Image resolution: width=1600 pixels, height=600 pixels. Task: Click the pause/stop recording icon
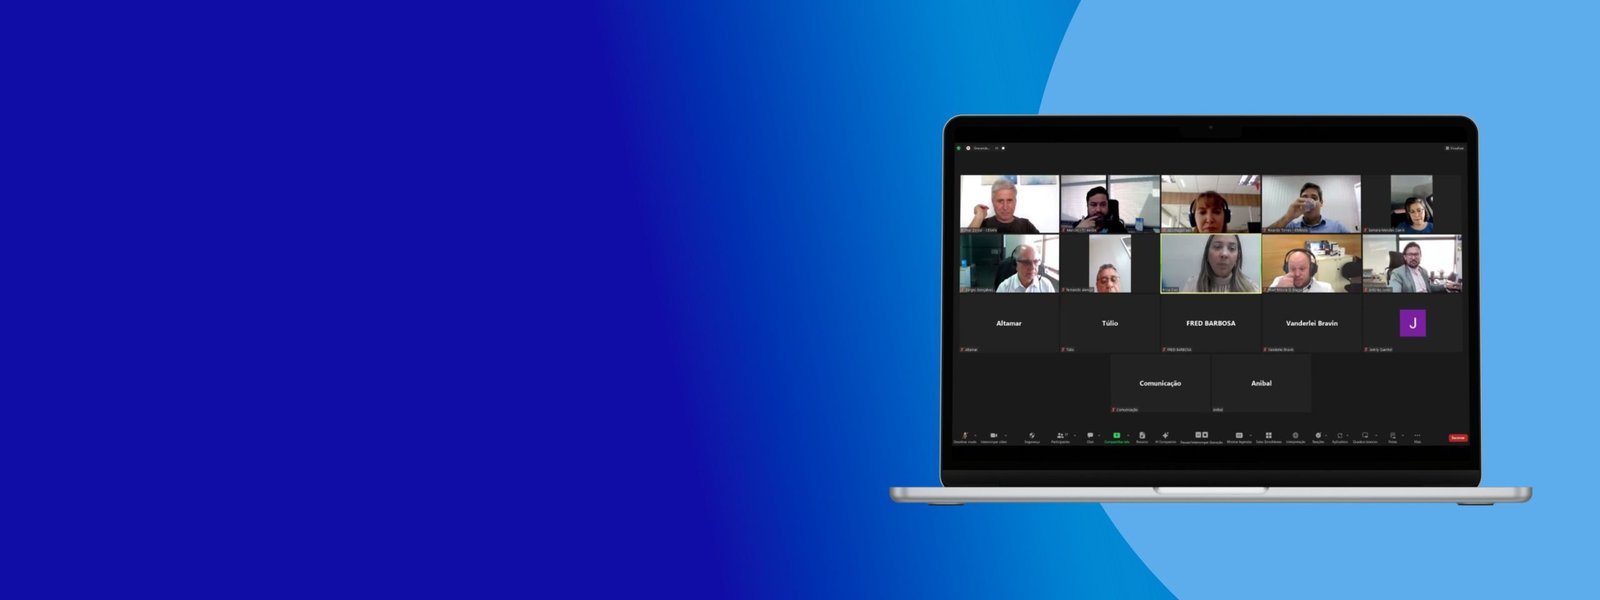(x=1201, y=436)
